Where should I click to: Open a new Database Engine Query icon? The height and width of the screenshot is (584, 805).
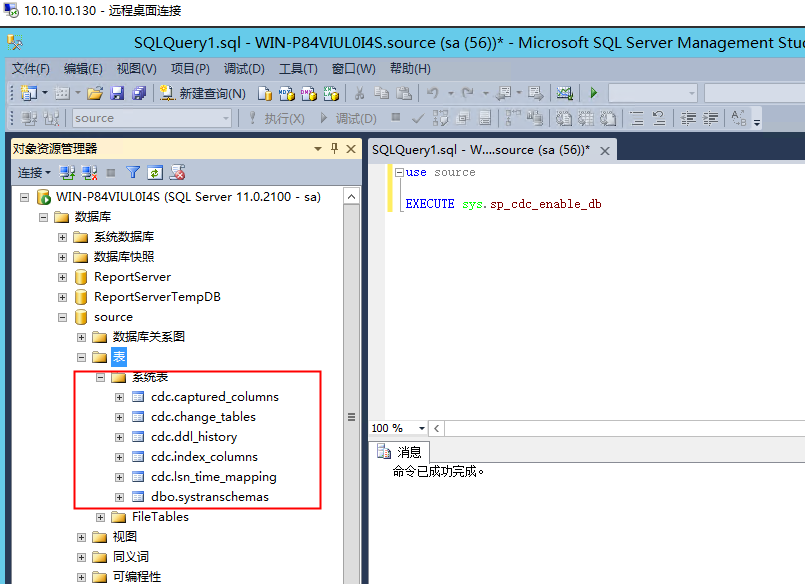point(262,94)
